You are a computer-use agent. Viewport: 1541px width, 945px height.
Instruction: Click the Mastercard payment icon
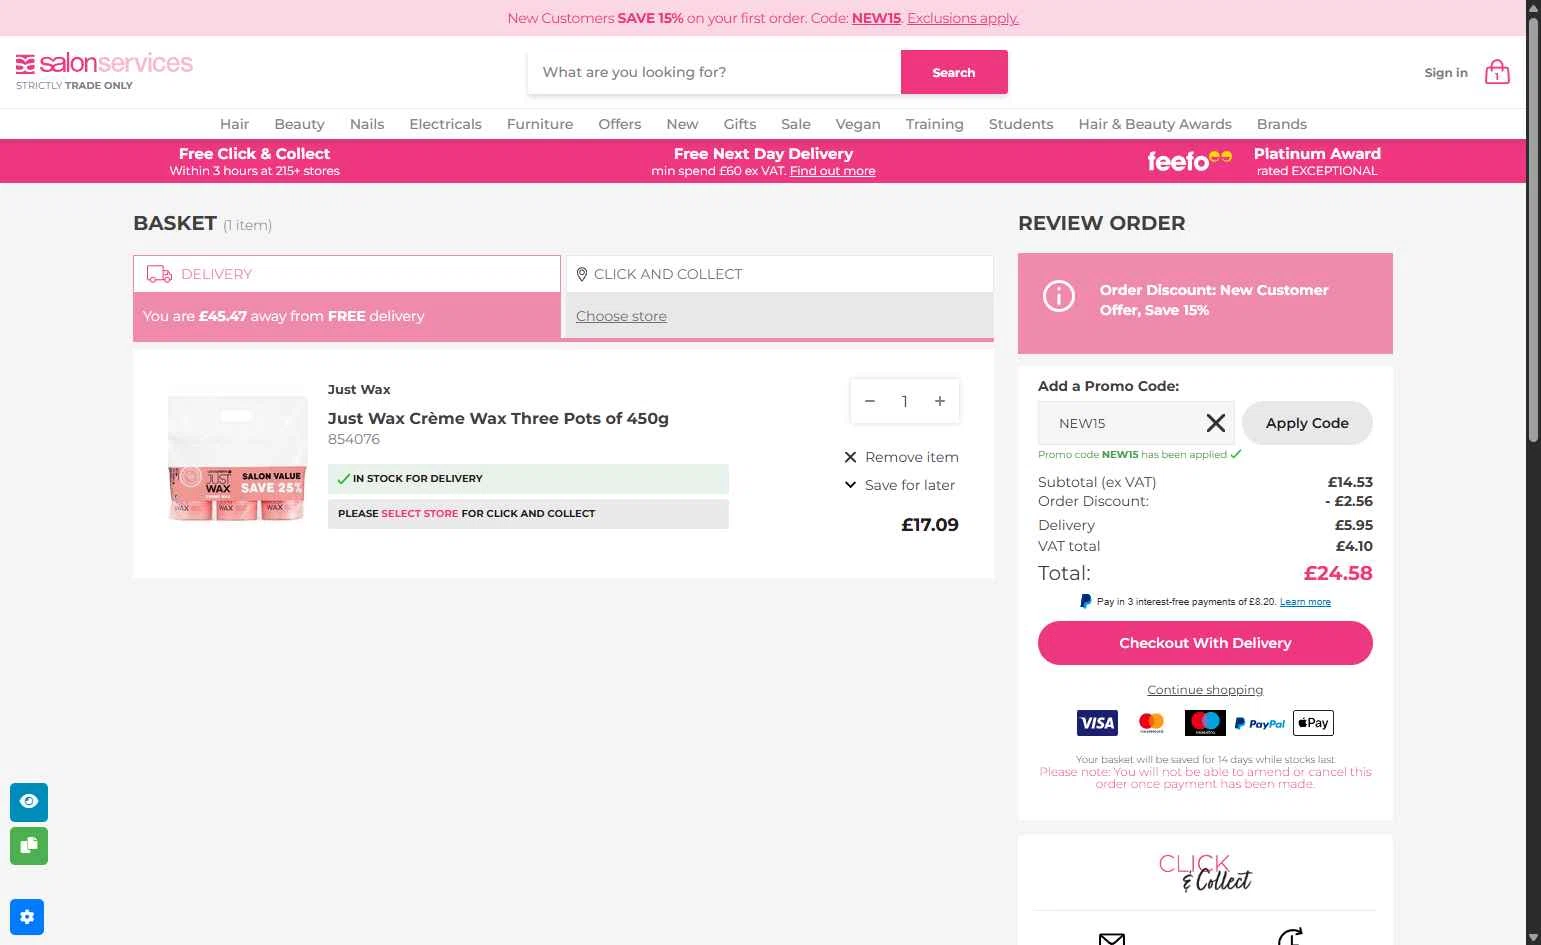1151,723
